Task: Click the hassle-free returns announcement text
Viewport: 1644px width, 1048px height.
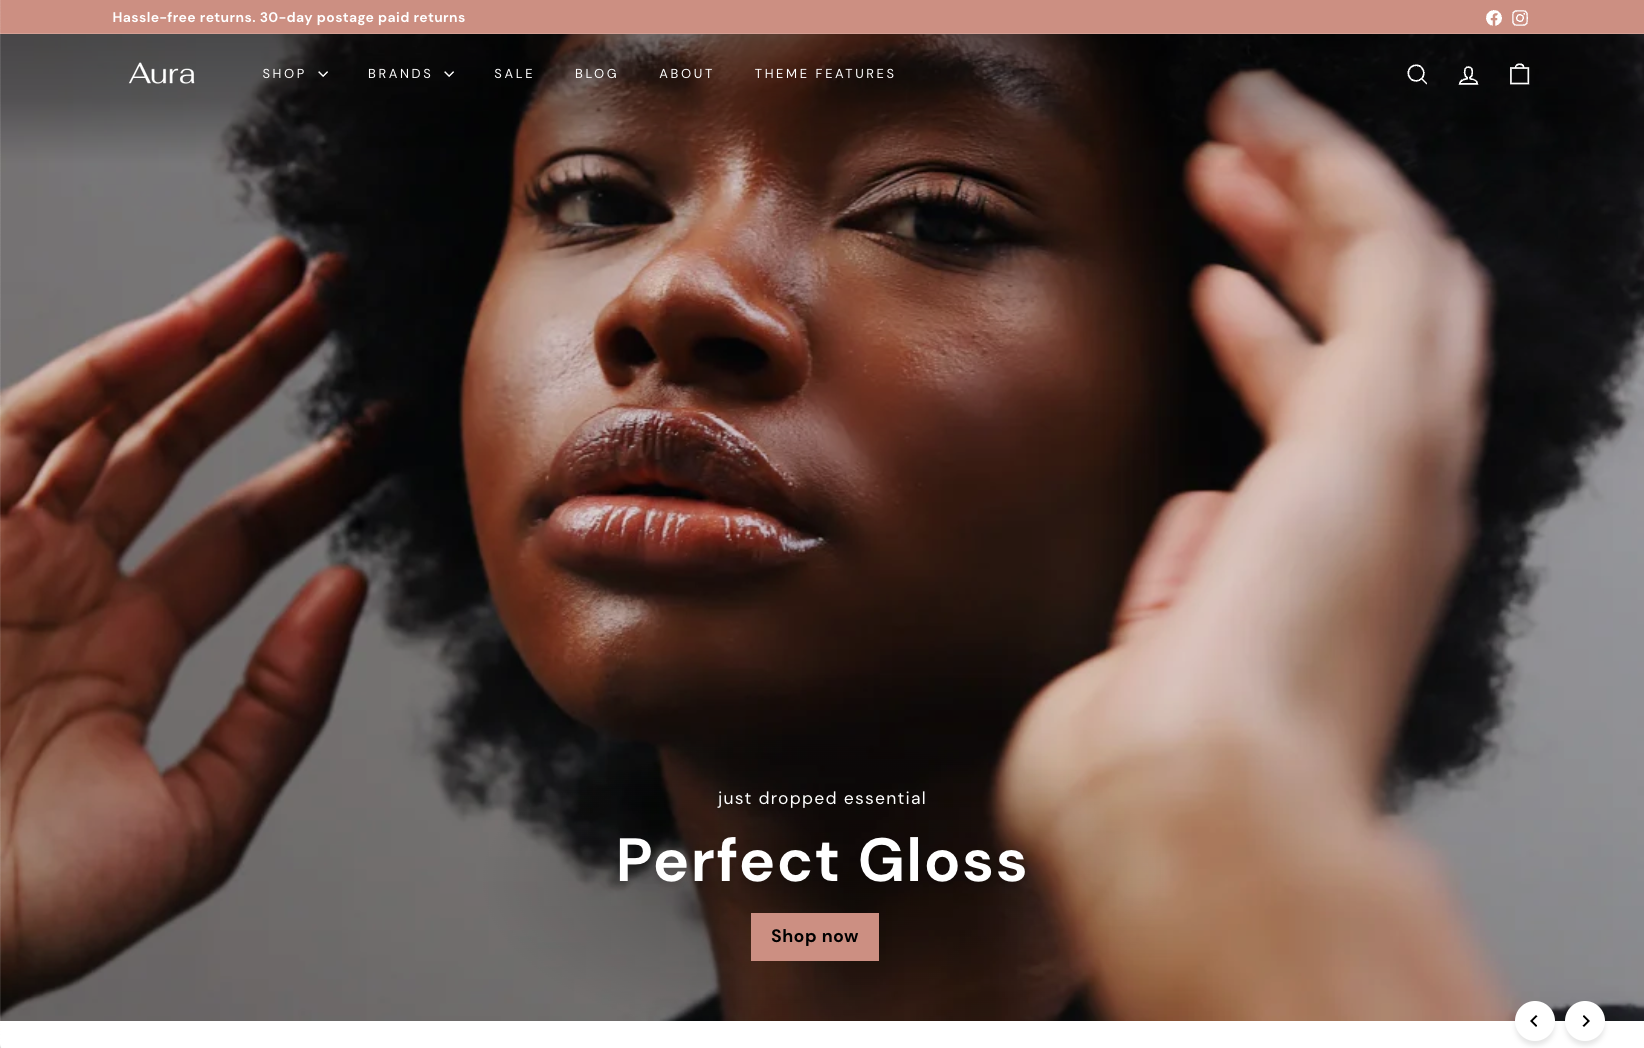Action: point(288,18)
